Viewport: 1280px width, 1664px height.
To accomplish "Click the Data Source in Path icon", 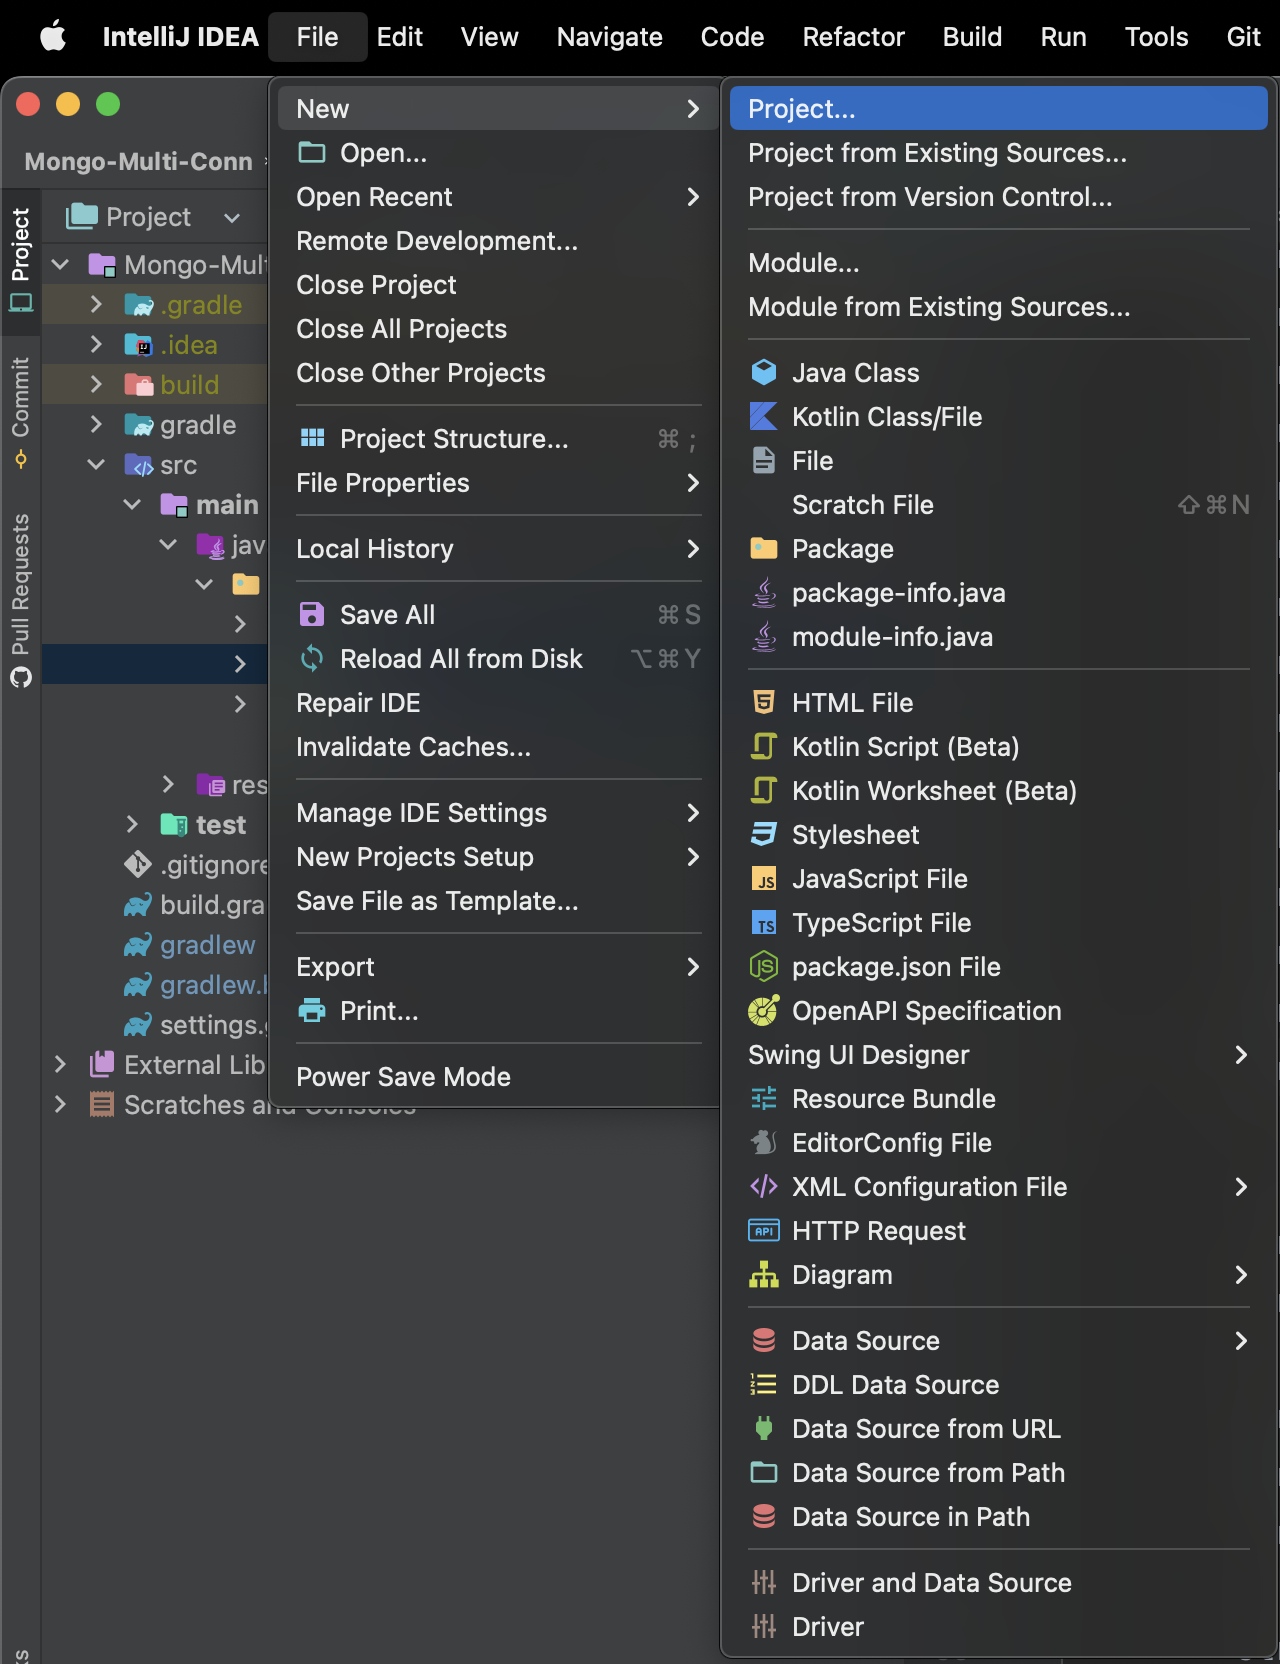I will 764,1517.
